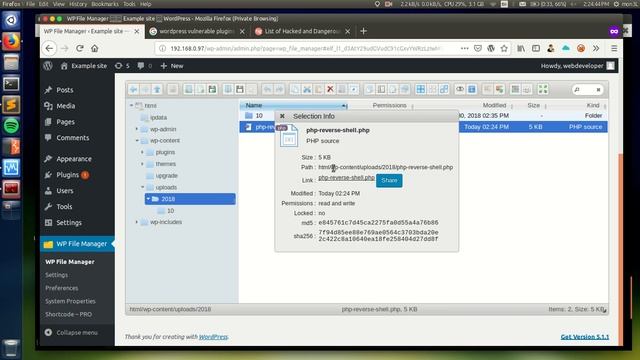Delete selected file with red X icon
Viewport: 640px width, 360px height.
coord(330,89)
